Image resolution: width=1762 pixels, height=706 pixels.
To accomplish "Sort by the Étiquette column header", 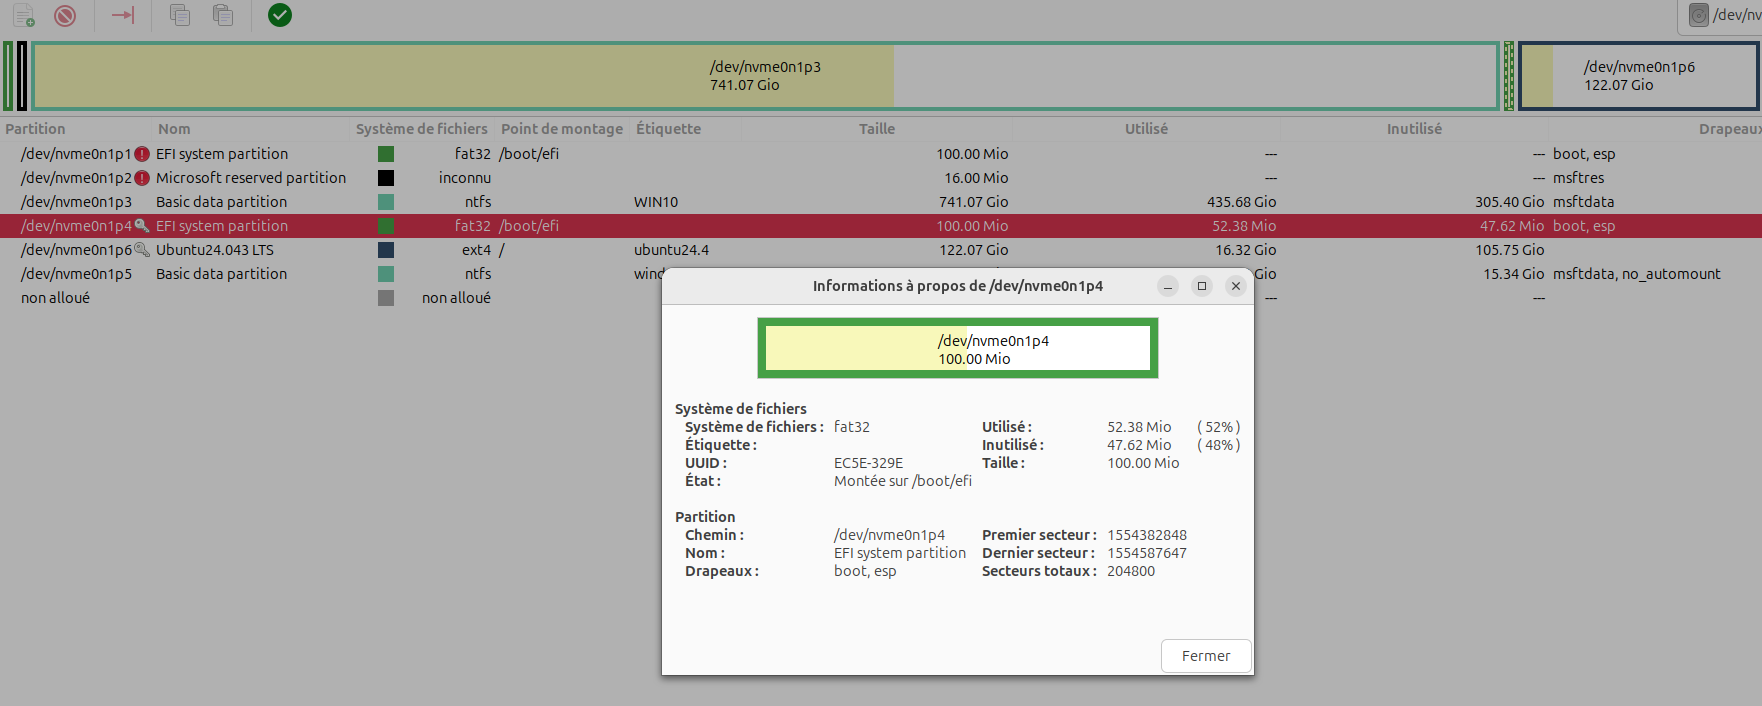I will pos(668,129).
